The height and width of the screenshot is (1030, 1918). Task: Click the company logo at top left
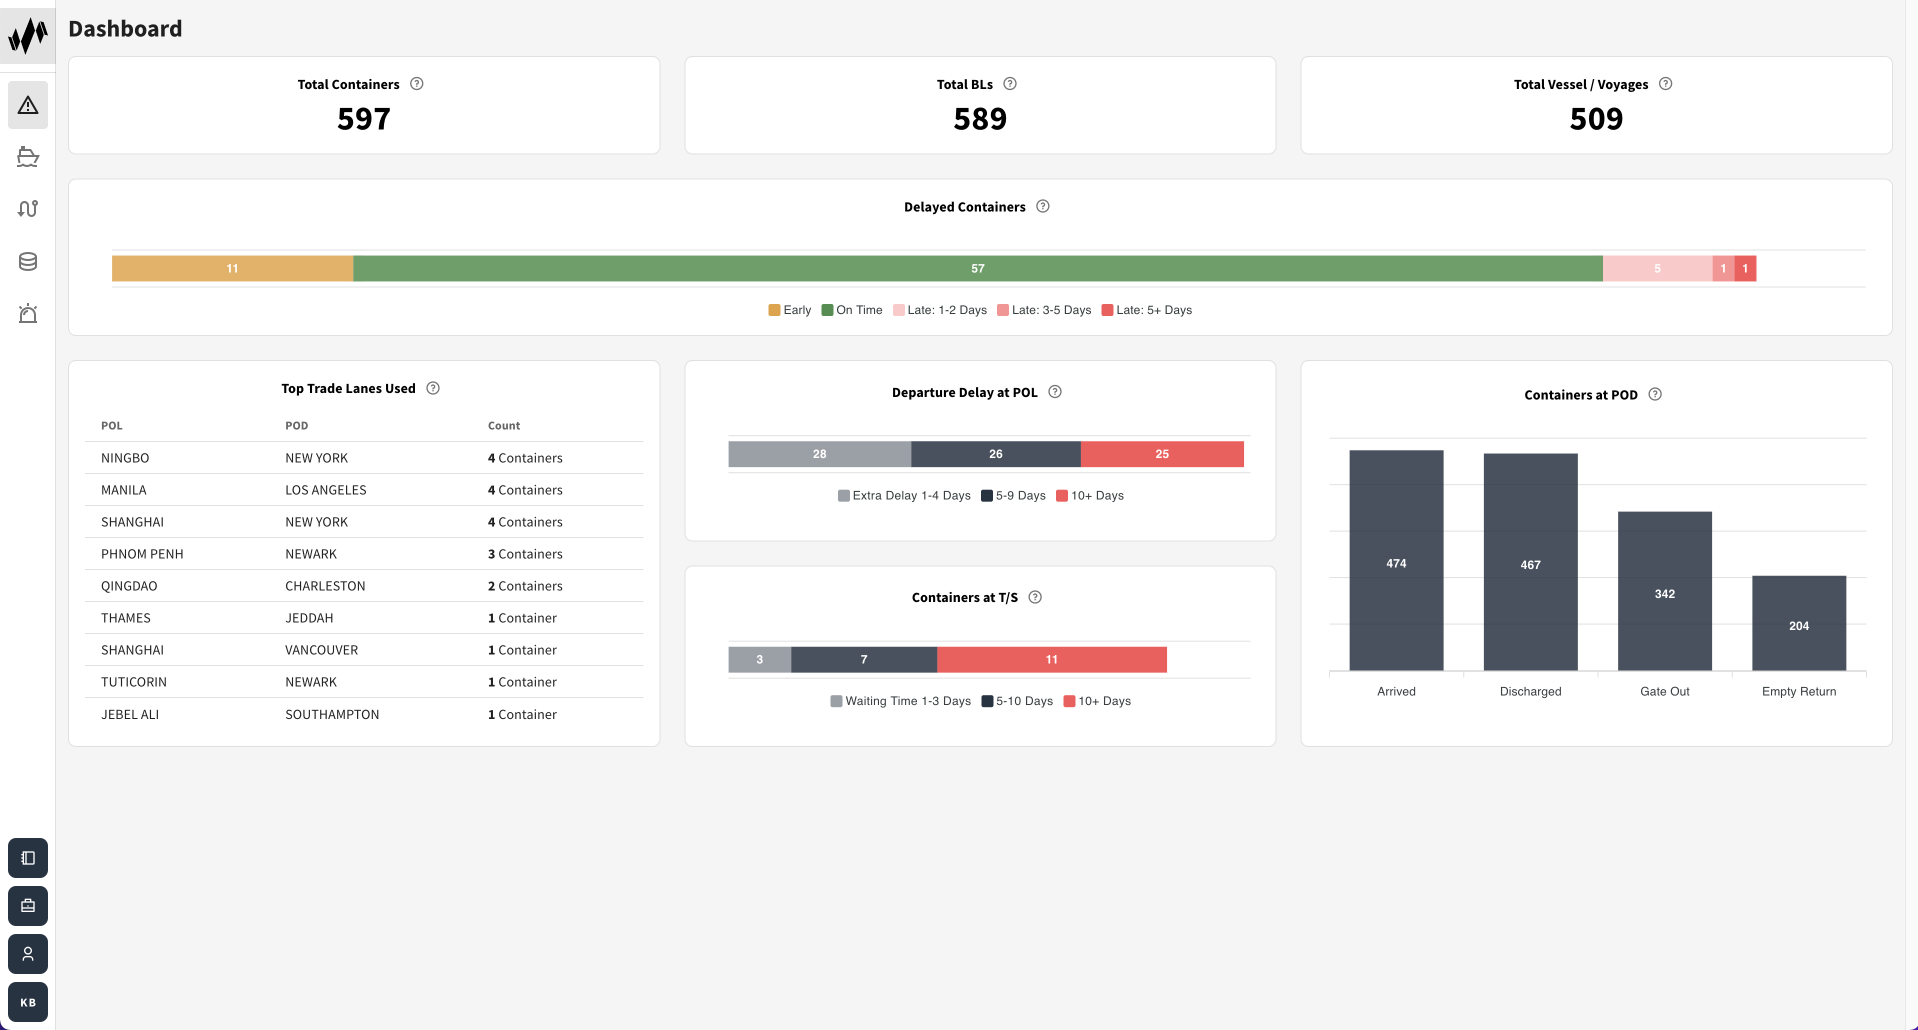(27, 34)
